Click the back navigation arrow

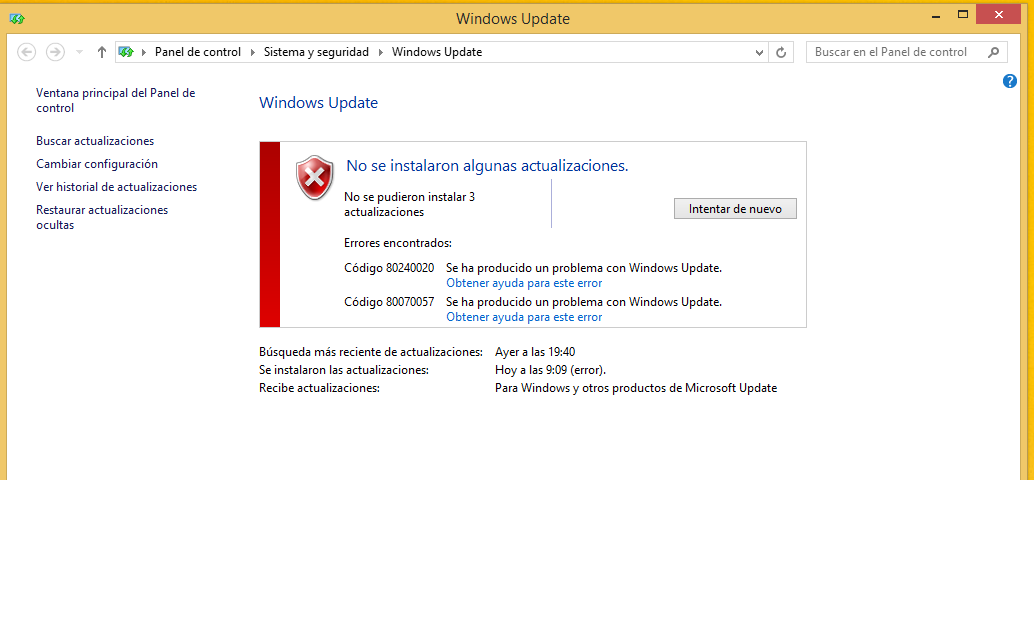coord(26,52)
